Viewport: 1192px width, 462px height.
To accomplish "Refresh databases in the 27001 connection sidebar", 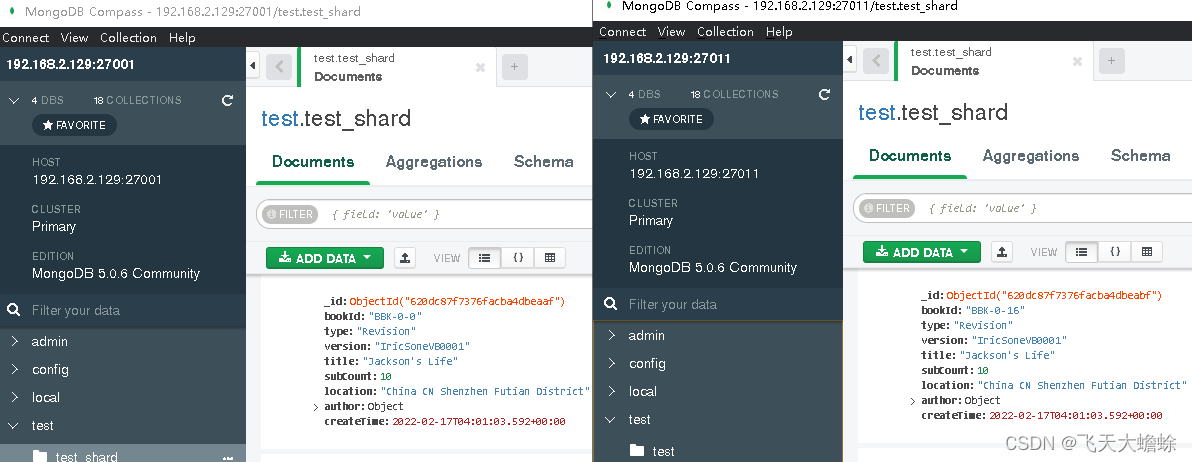I will (227, 101).
